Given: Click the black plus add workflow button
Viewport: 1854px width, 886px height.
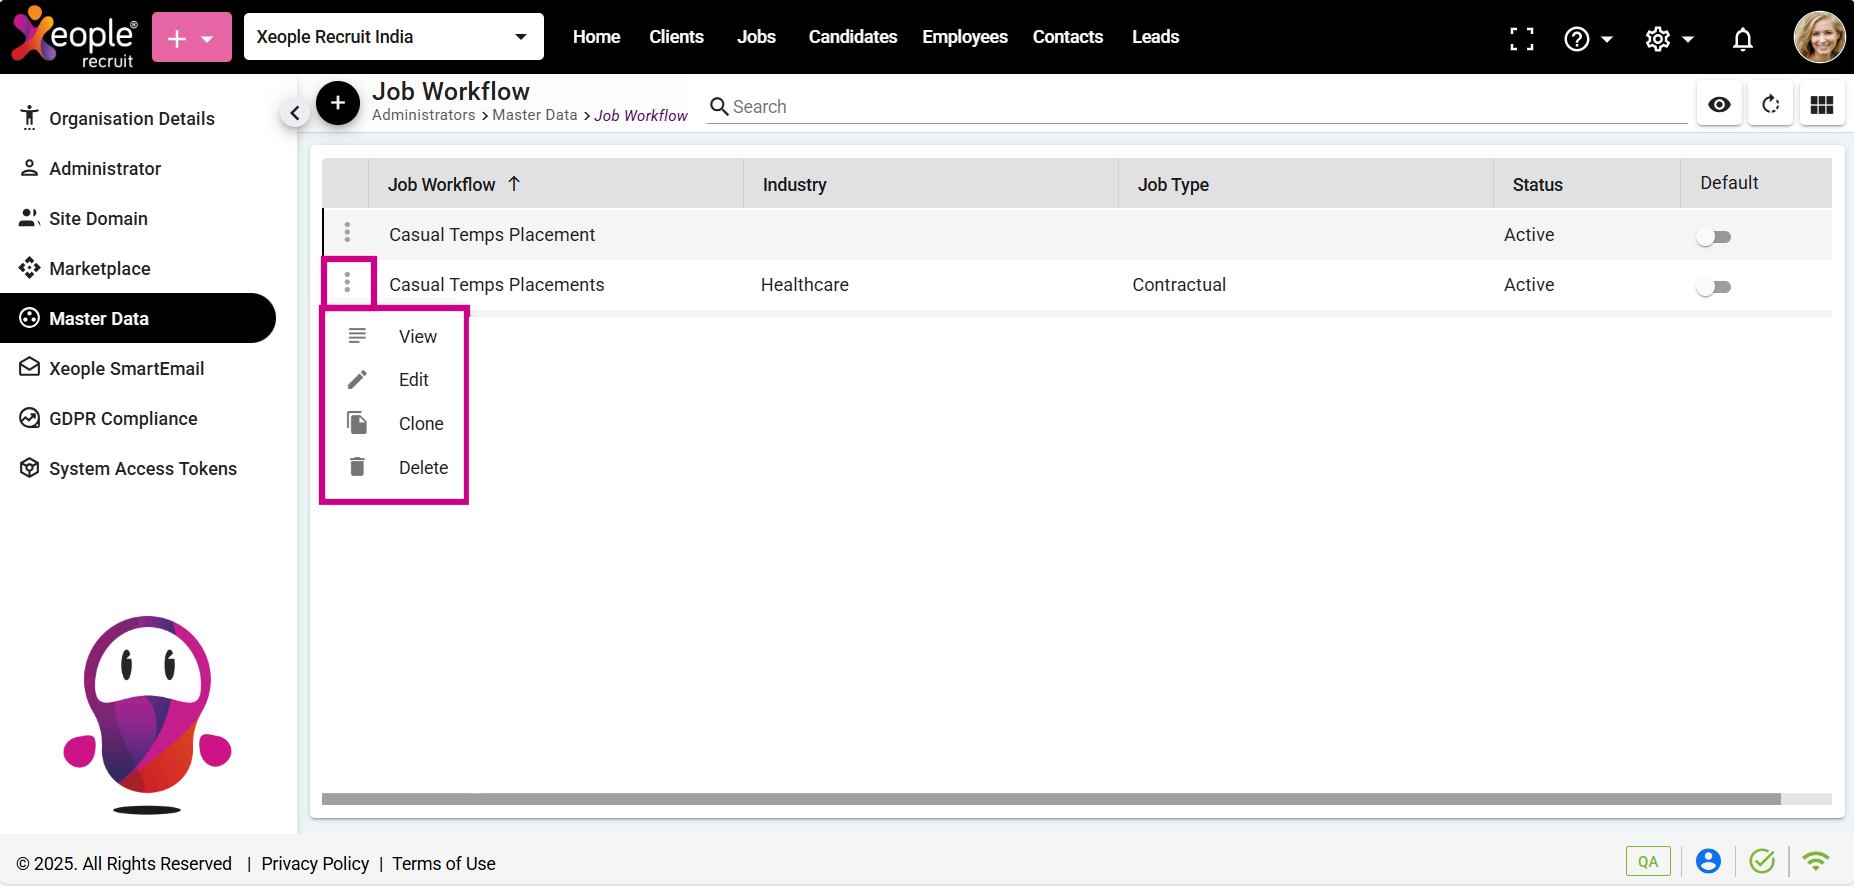Looking at the screenshot, I should [338, 103].
